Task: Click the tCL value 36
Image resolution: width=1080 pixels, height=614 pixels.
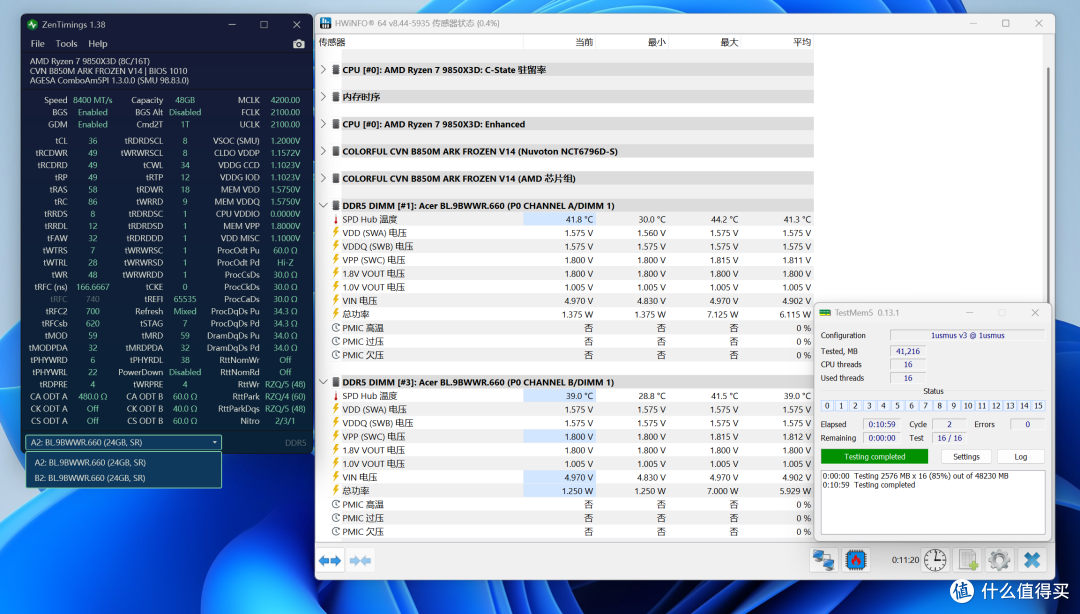Action: pos(92,141)
